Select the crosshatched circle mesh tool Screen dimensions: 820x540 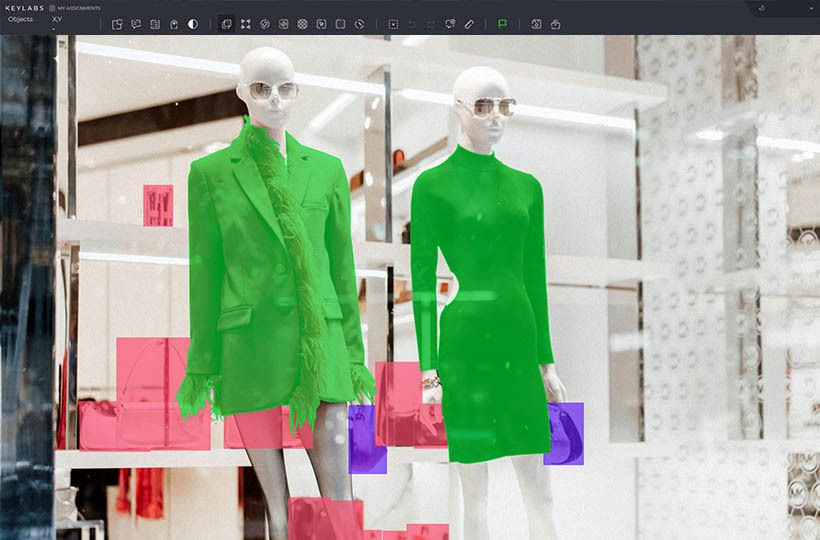(x=302, y=24)
